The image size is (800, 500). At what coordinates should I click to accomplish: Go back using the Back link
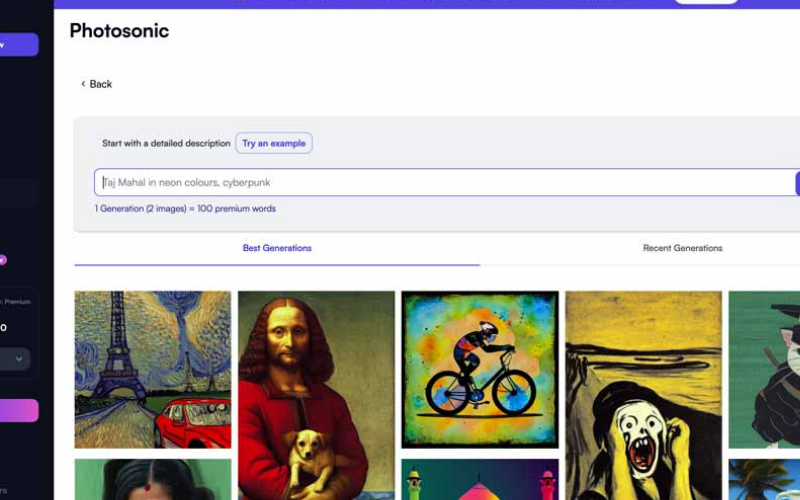point(96,84)
